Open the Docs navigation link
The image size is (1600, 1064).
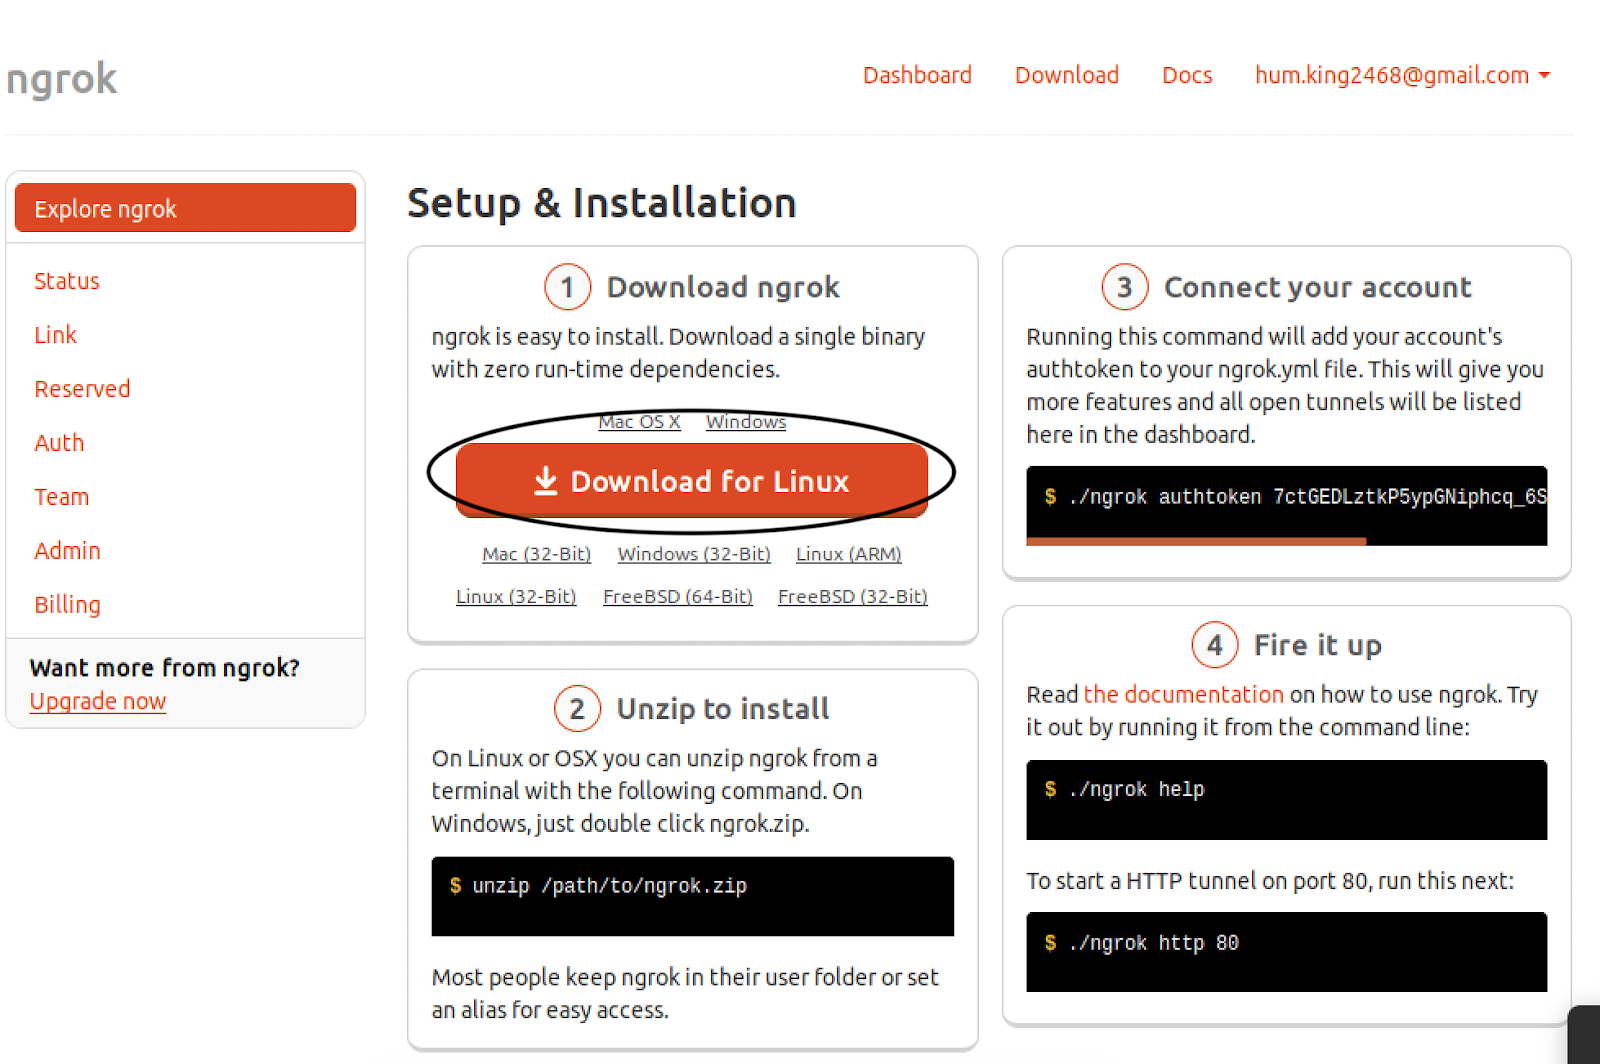click(x=1187, y=75)
